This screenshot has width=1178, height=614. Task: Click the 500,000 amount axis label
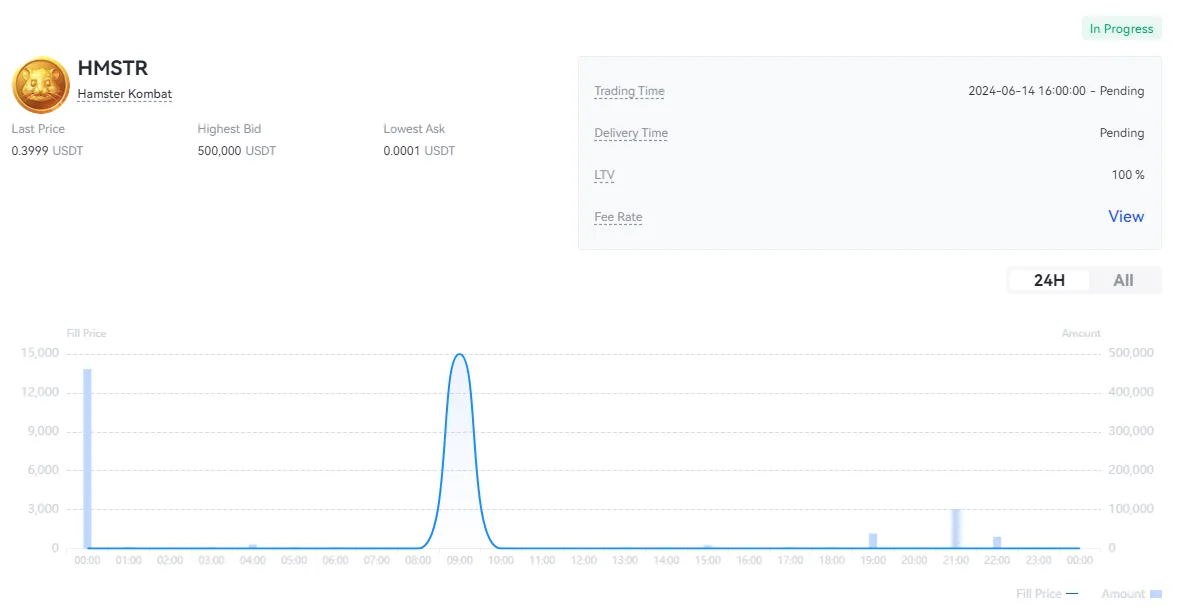click(x=1131, y=352)
